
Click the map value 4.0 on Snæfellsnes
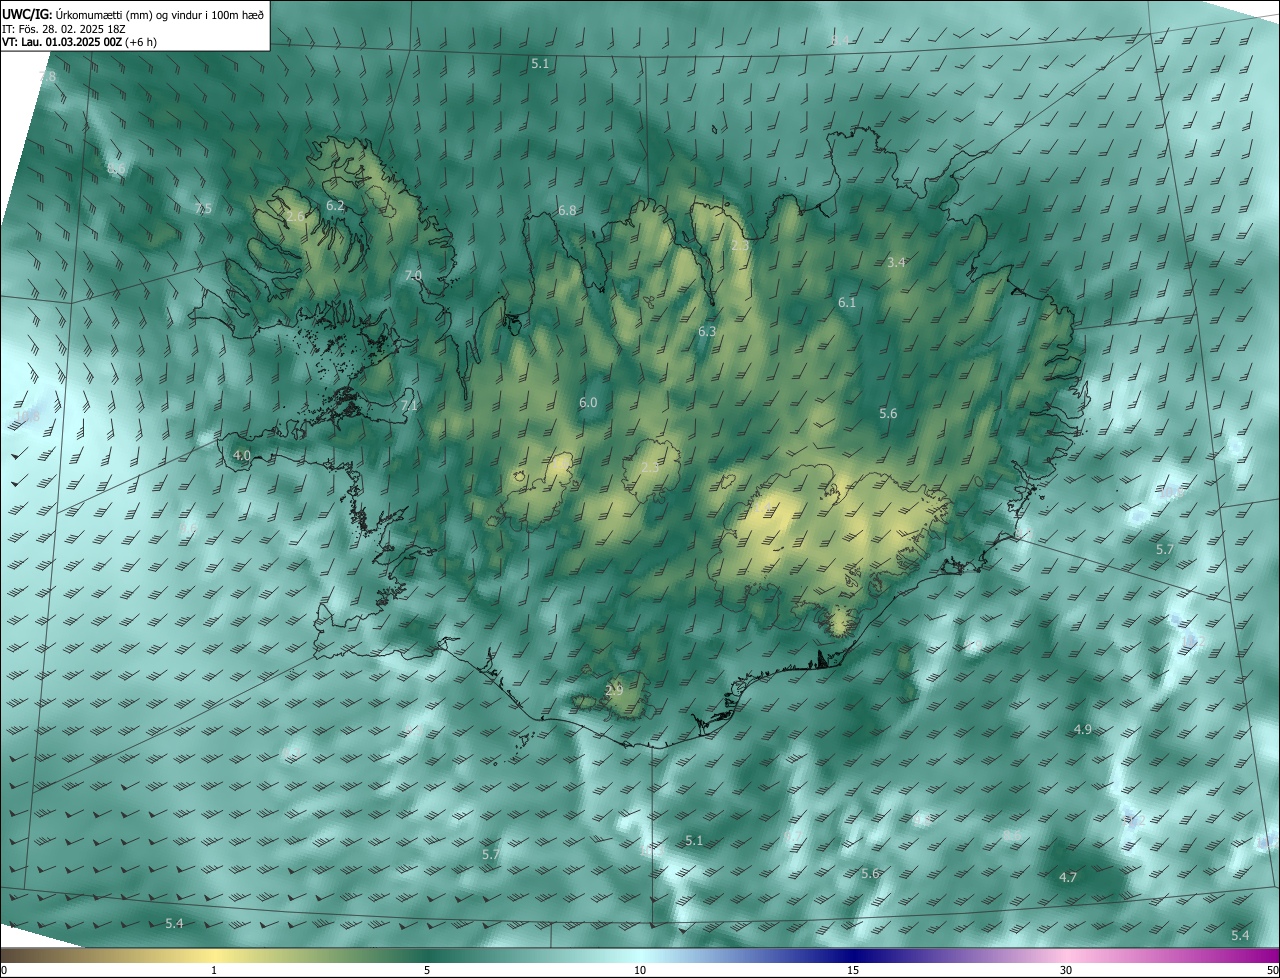click(241, 455)
